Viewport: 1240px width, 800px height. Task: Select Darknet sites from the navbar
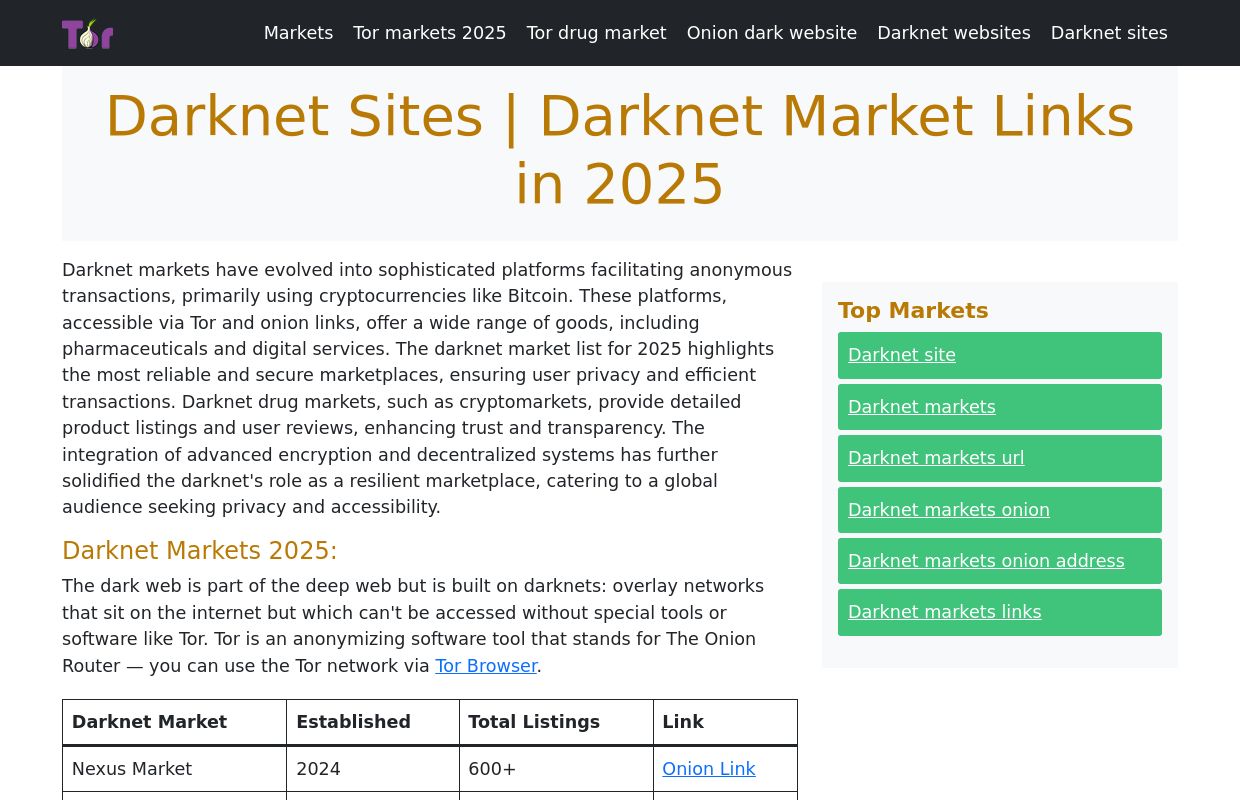[x=1109, y=33]
